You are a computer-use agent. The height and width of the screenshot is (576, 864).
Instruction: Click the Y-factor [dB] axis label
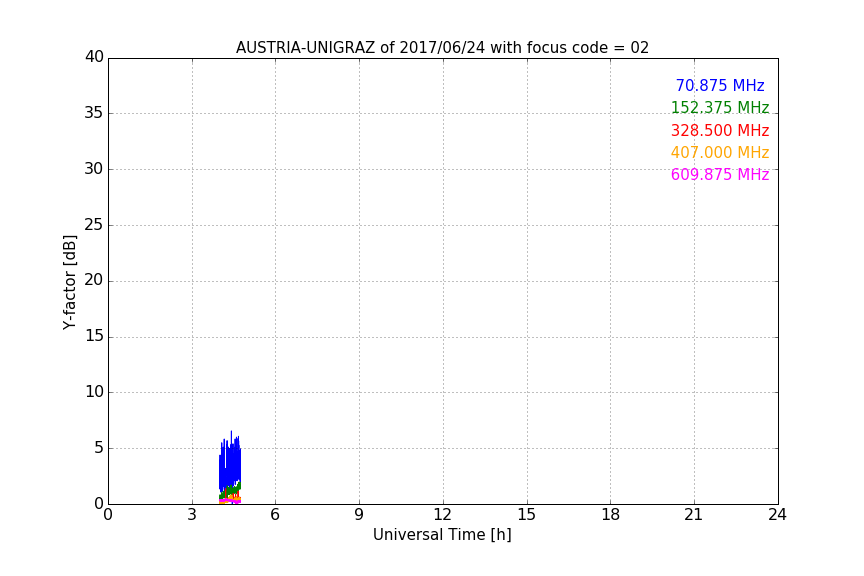[x=69, y=282]
